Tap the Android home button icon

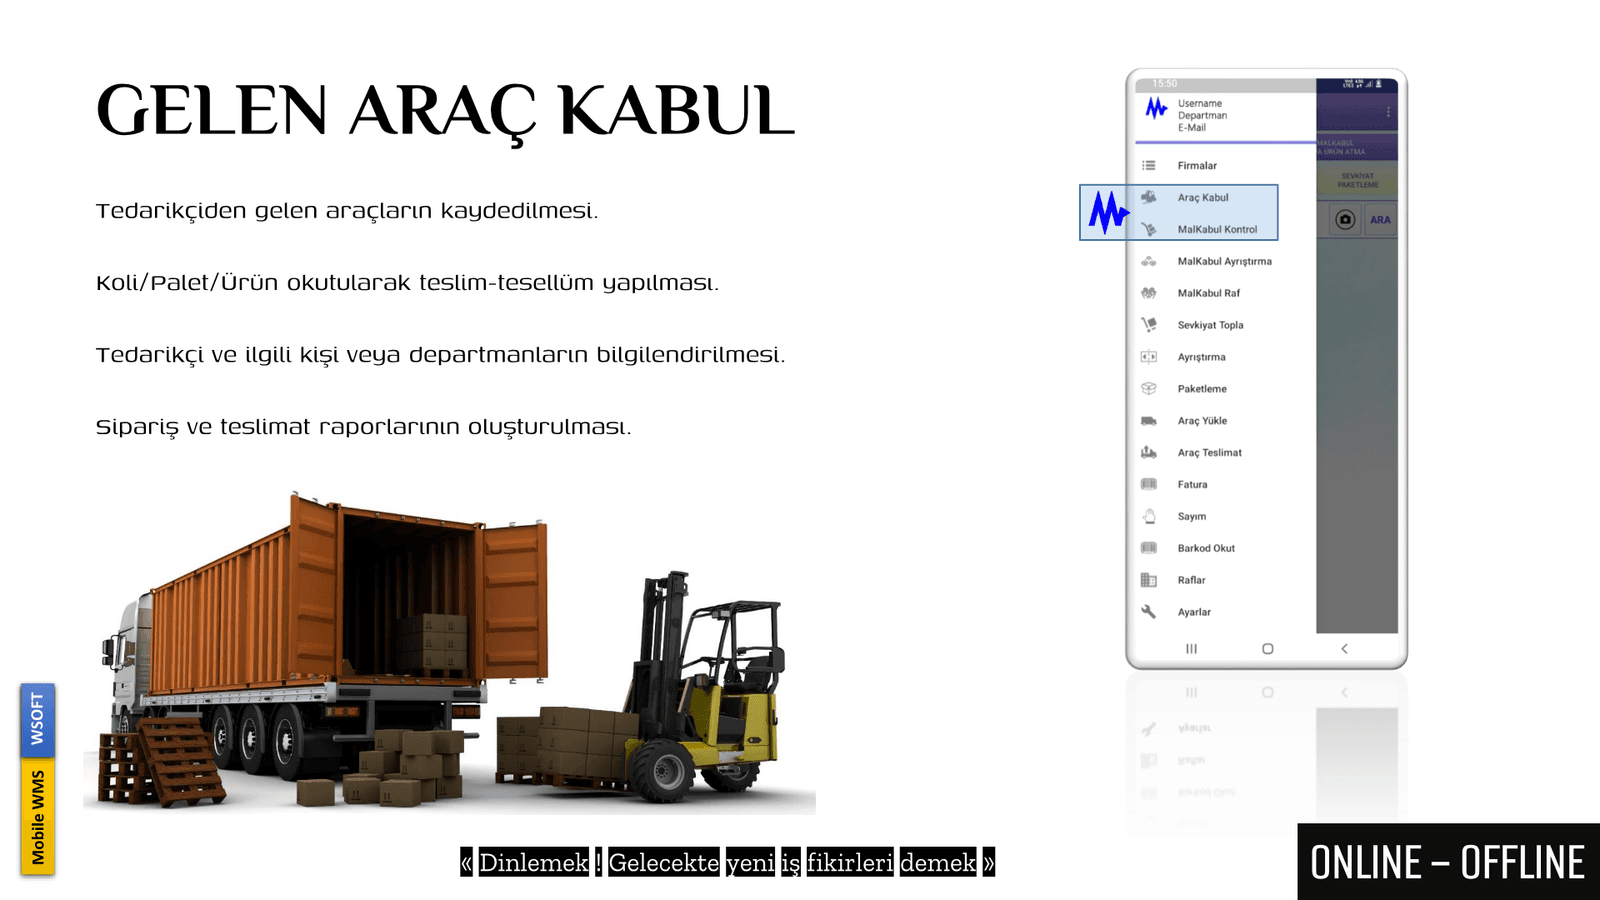[1268, 649]
